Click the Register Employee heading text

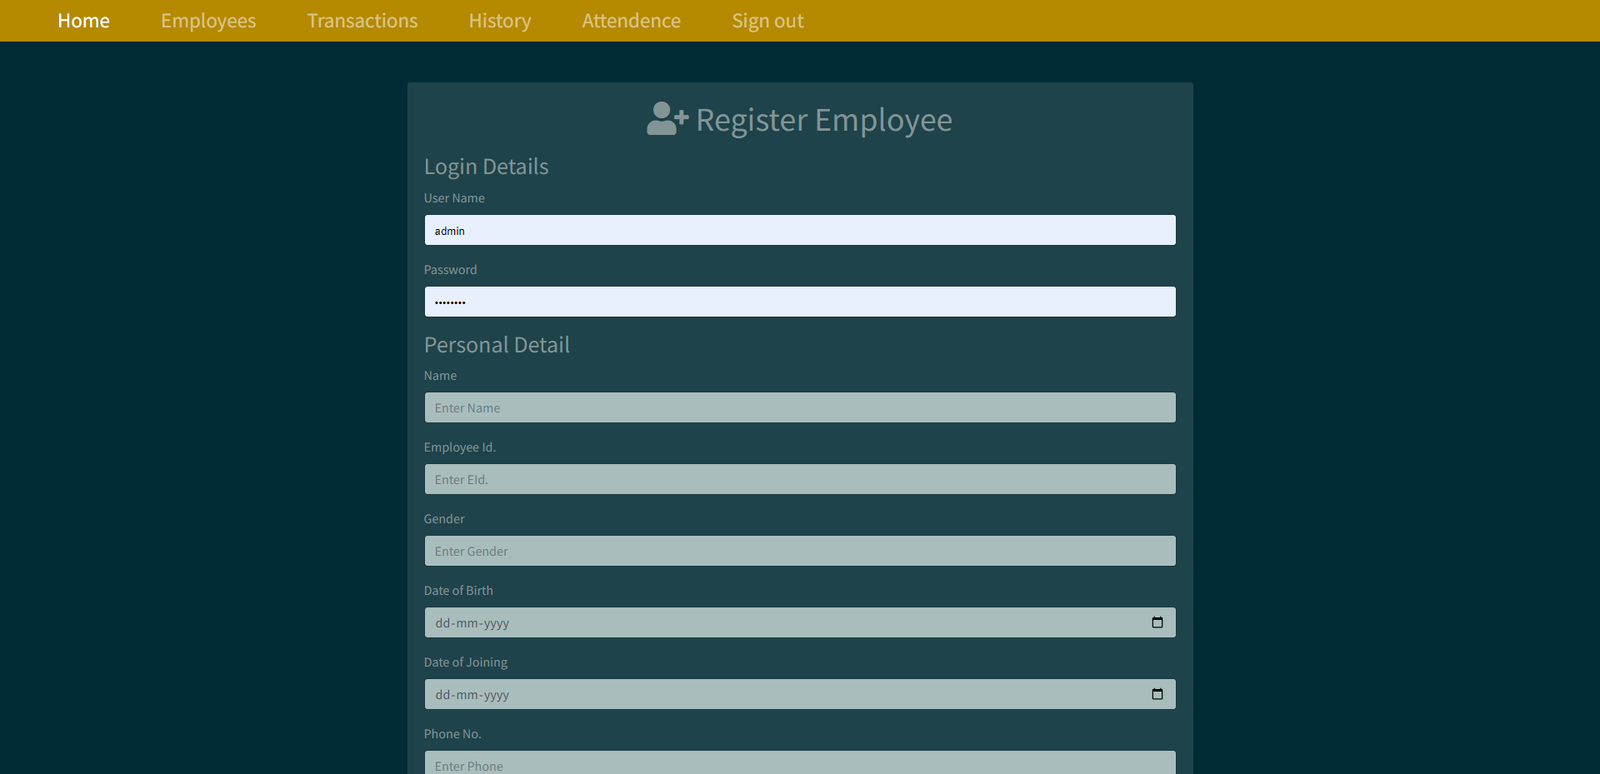[x=823, y=120]
